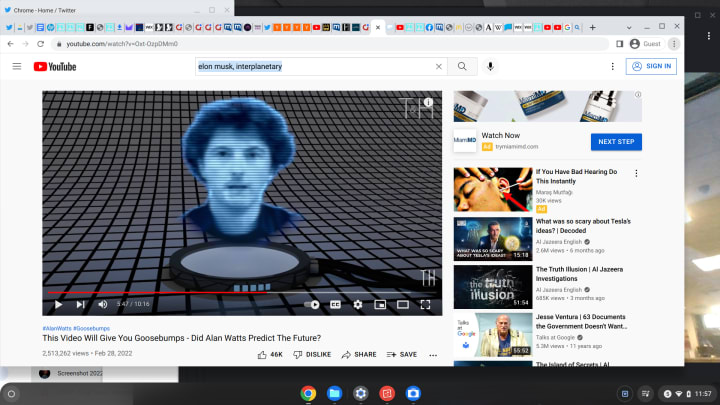Open the Bad Hearing ad thumbnail
720x405 pixels.
[x=493, y=190]
